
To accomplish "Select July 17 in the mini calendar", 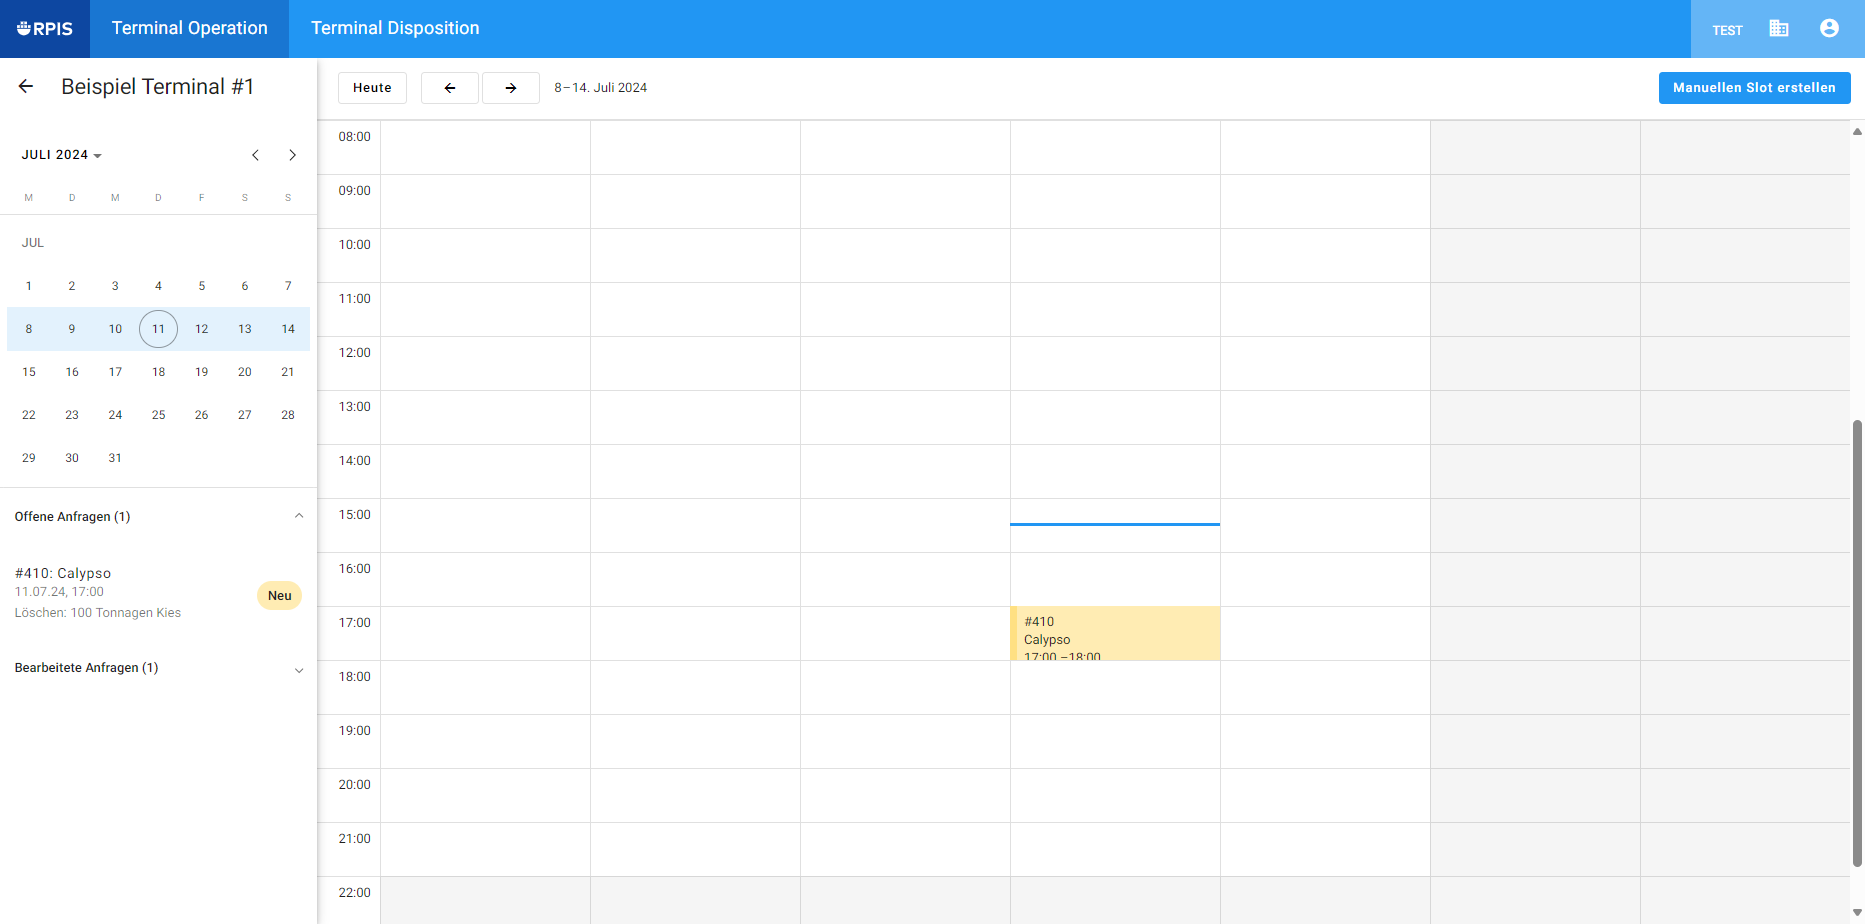I will coord(115,372).
